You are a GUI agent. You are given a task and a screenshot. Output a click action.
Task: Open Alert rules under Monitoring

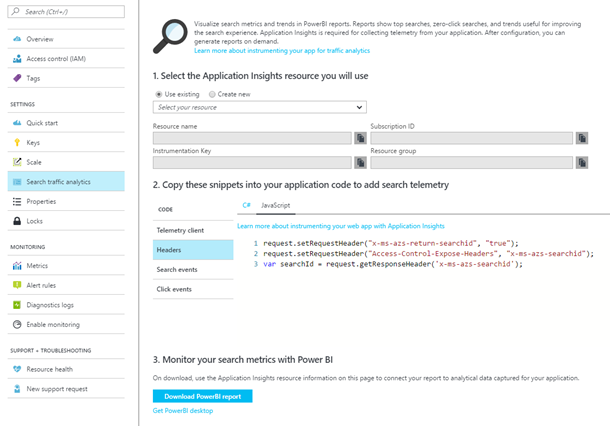66,285
